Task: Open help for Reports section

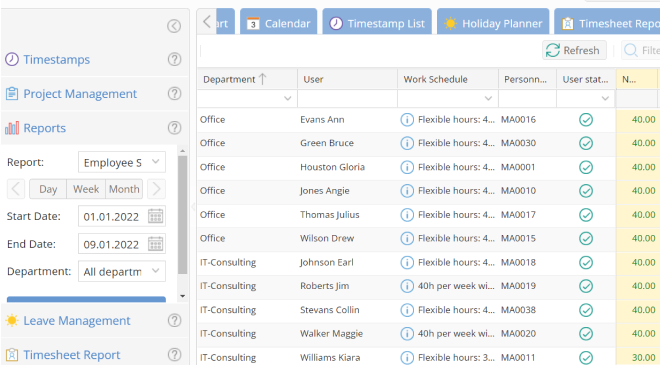Action: pos(174,128)
